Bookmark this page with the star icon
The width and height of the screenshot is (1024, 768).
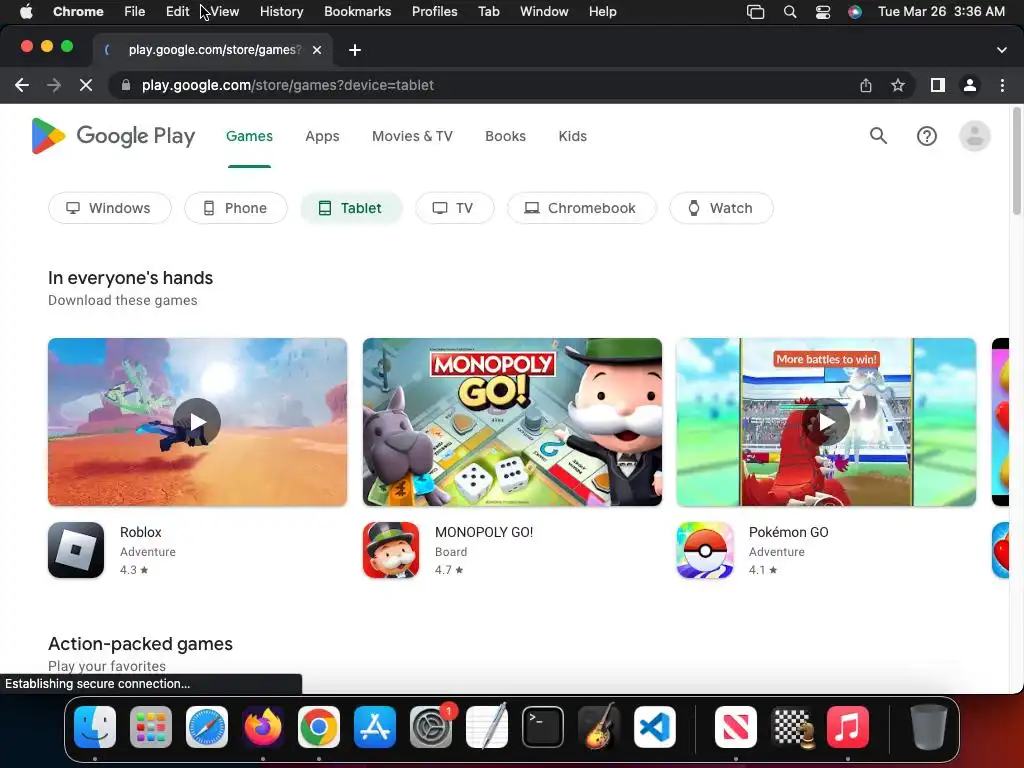coord(898,85)
